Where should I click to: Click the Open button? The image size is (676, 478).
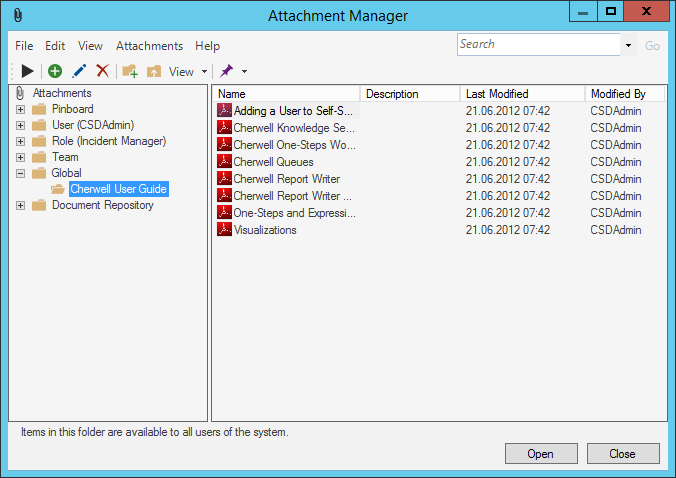pyautogui.click(x=541, y=453)
